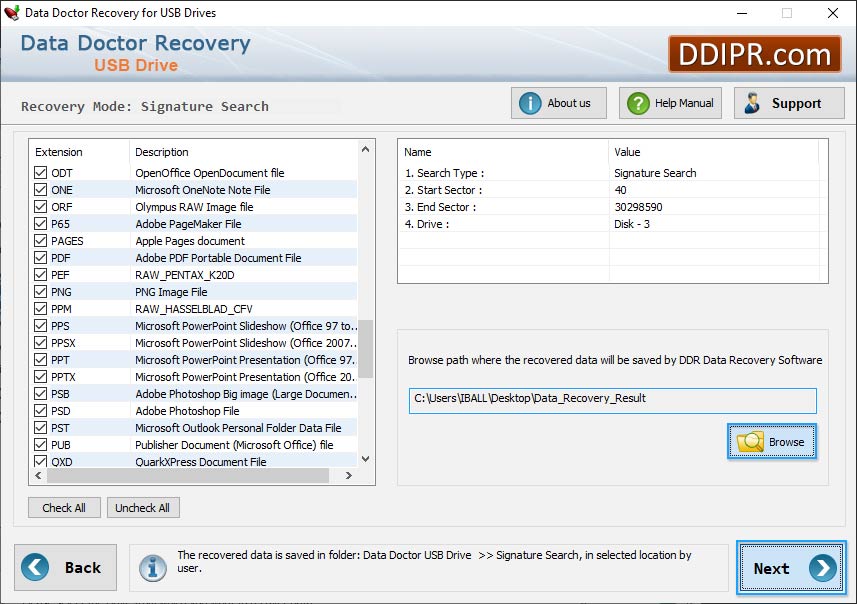Image resolution: width=857 pixels, height=604 pixels.
Task: Uncheck the PPT checkbox
Action: click(x=40, y=360)
